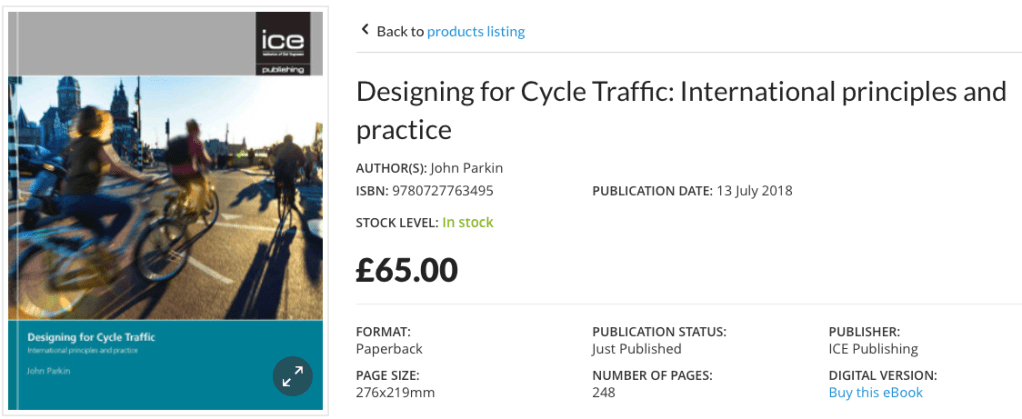Open the products listing link
1022x419 pixels.
[476, 31]
